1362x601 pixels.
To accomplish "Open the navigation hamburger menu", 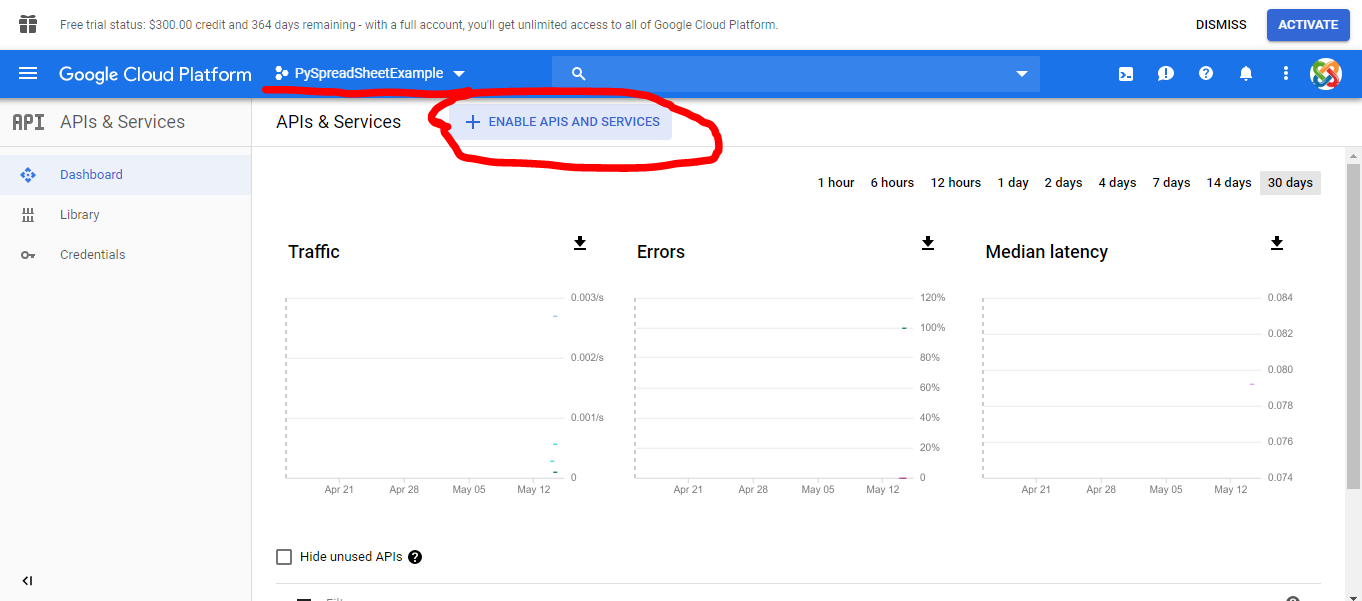I will (x=28, y=73).
